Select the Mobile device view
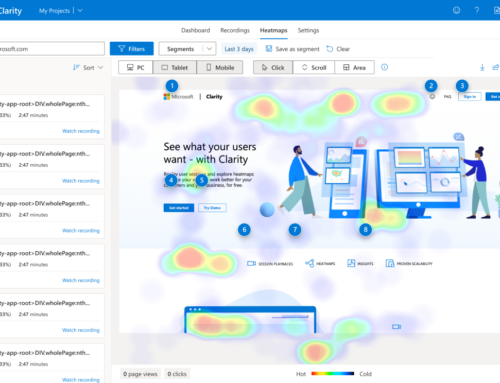500x383 pixels. (220, 67)
